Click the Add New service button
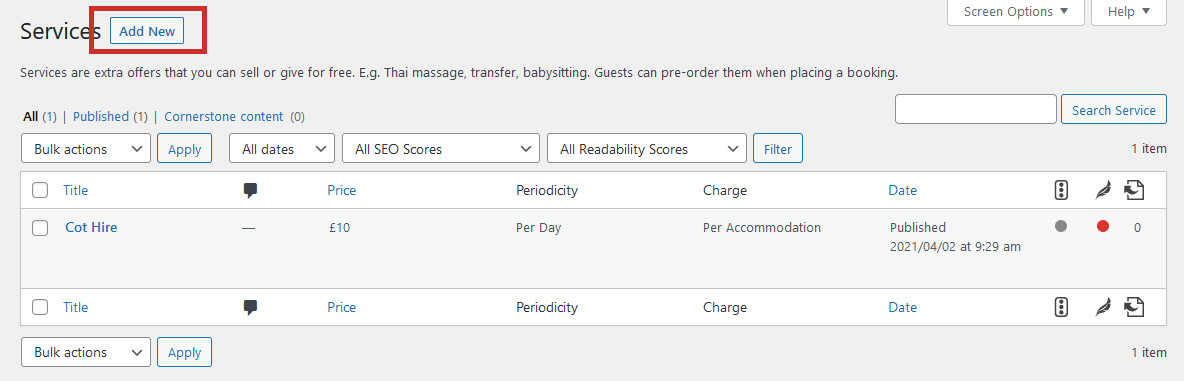1184x381 pixels. coord(147,31)
